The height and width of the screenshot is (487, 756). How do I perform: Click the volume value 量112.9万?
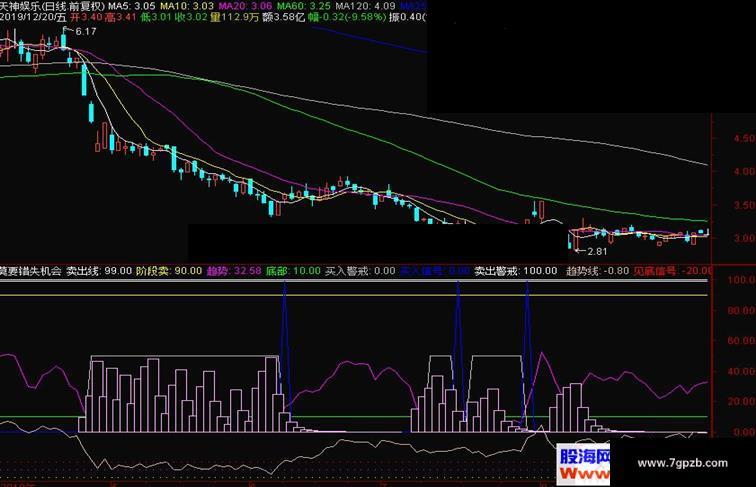pyautogui.click(x=234, y=17)
